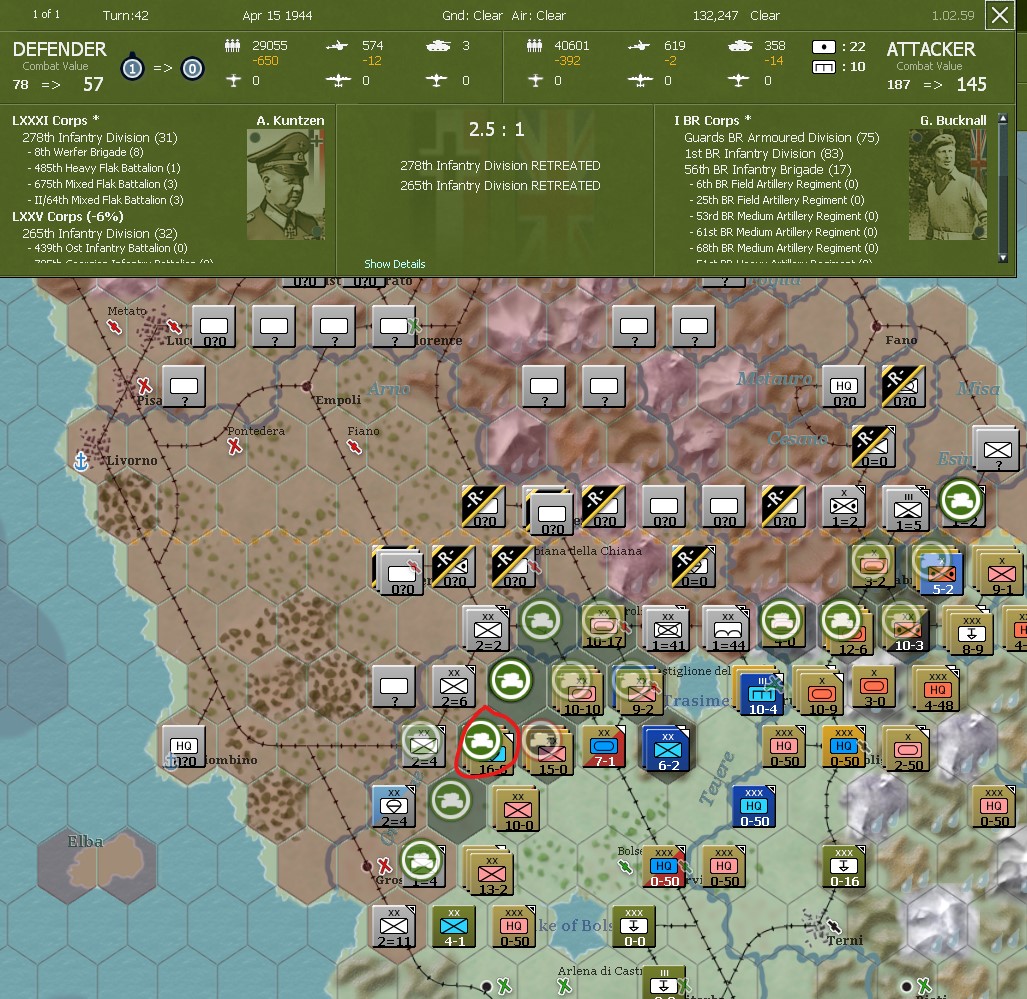
Task: Select the 0-16 corps support counter
Action: click(844, 866)
